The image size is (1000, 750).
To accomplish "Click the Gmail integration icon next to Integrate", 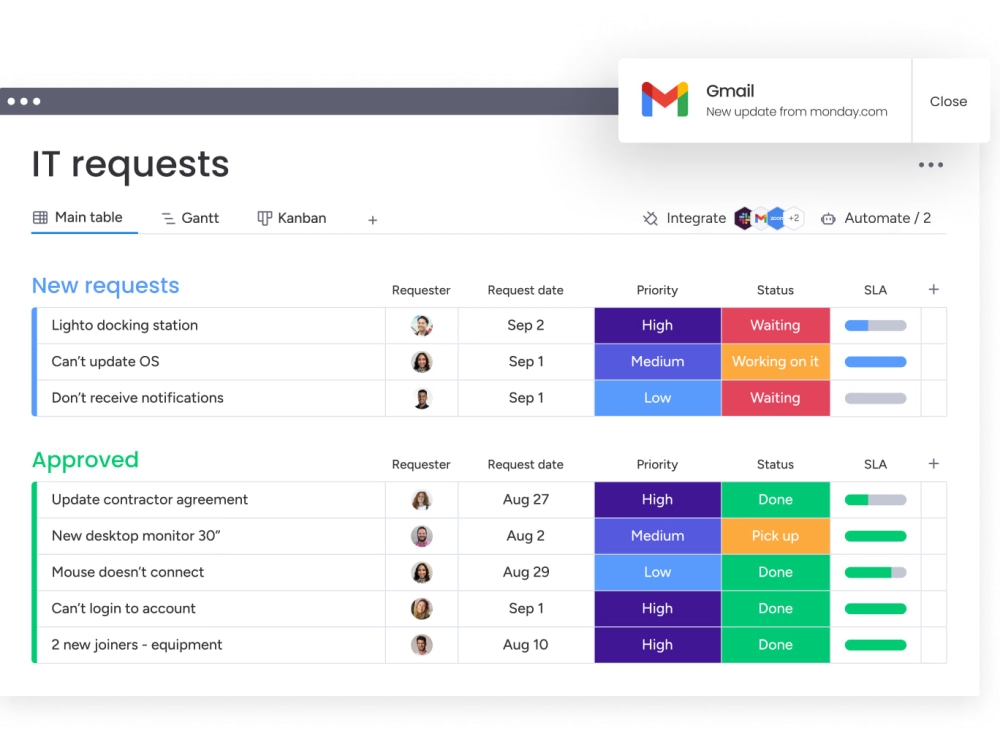I will [x=760, y=218].
